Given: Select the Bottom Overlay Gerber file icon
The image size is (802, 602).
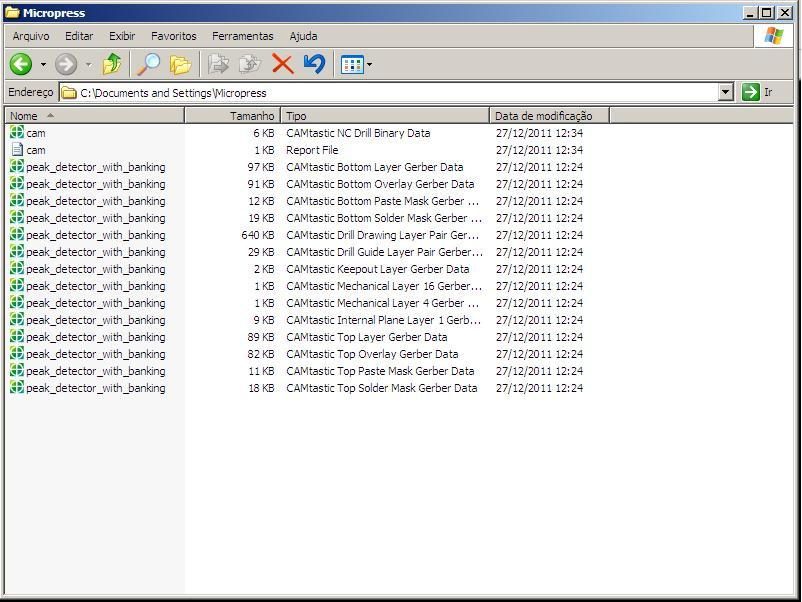Looking at the screenshot, I should tap(17, 183).
